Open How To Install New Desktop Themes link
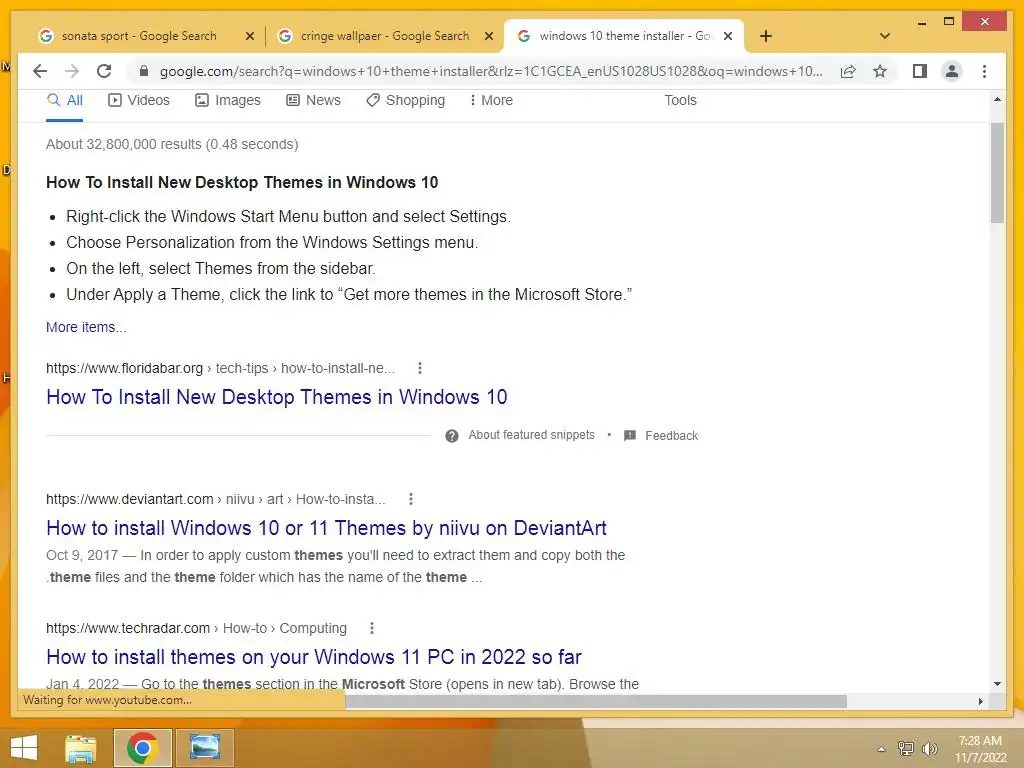Viewport: 1024px width, 768px height. coord(277,397)
